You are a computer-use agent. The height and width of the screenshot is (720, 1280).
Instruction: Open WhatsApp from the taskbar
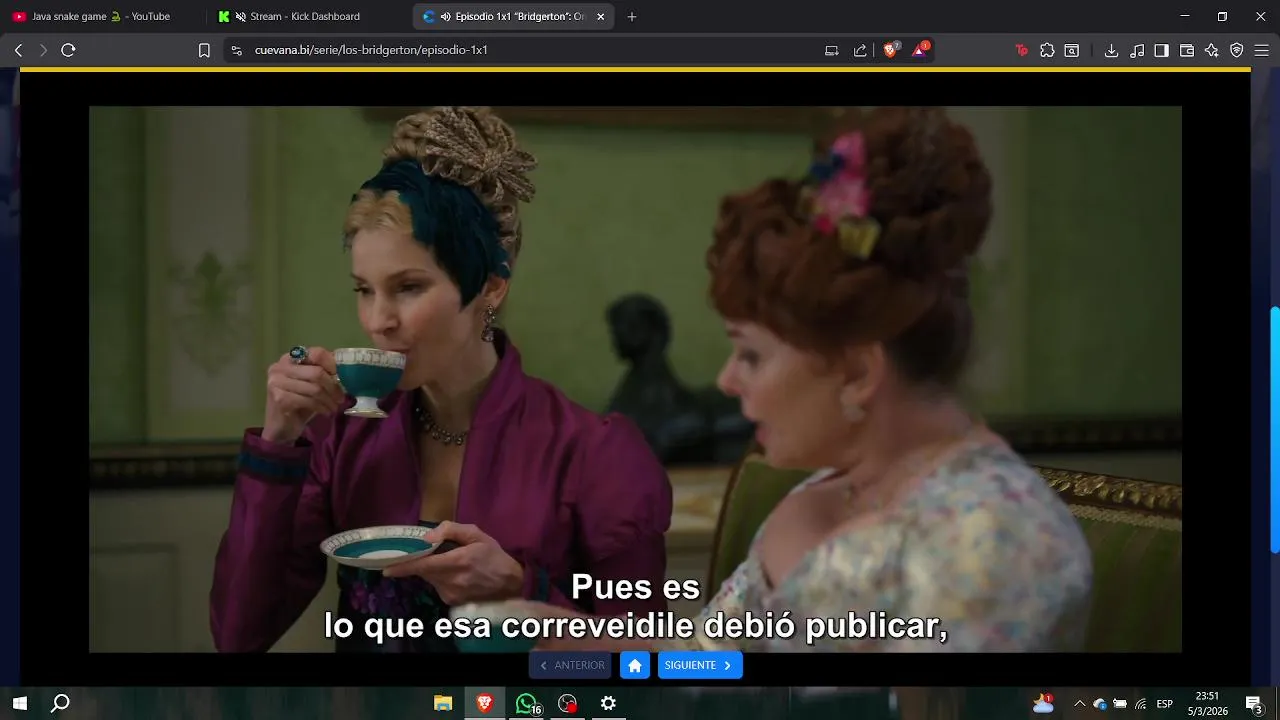[527, 703]
